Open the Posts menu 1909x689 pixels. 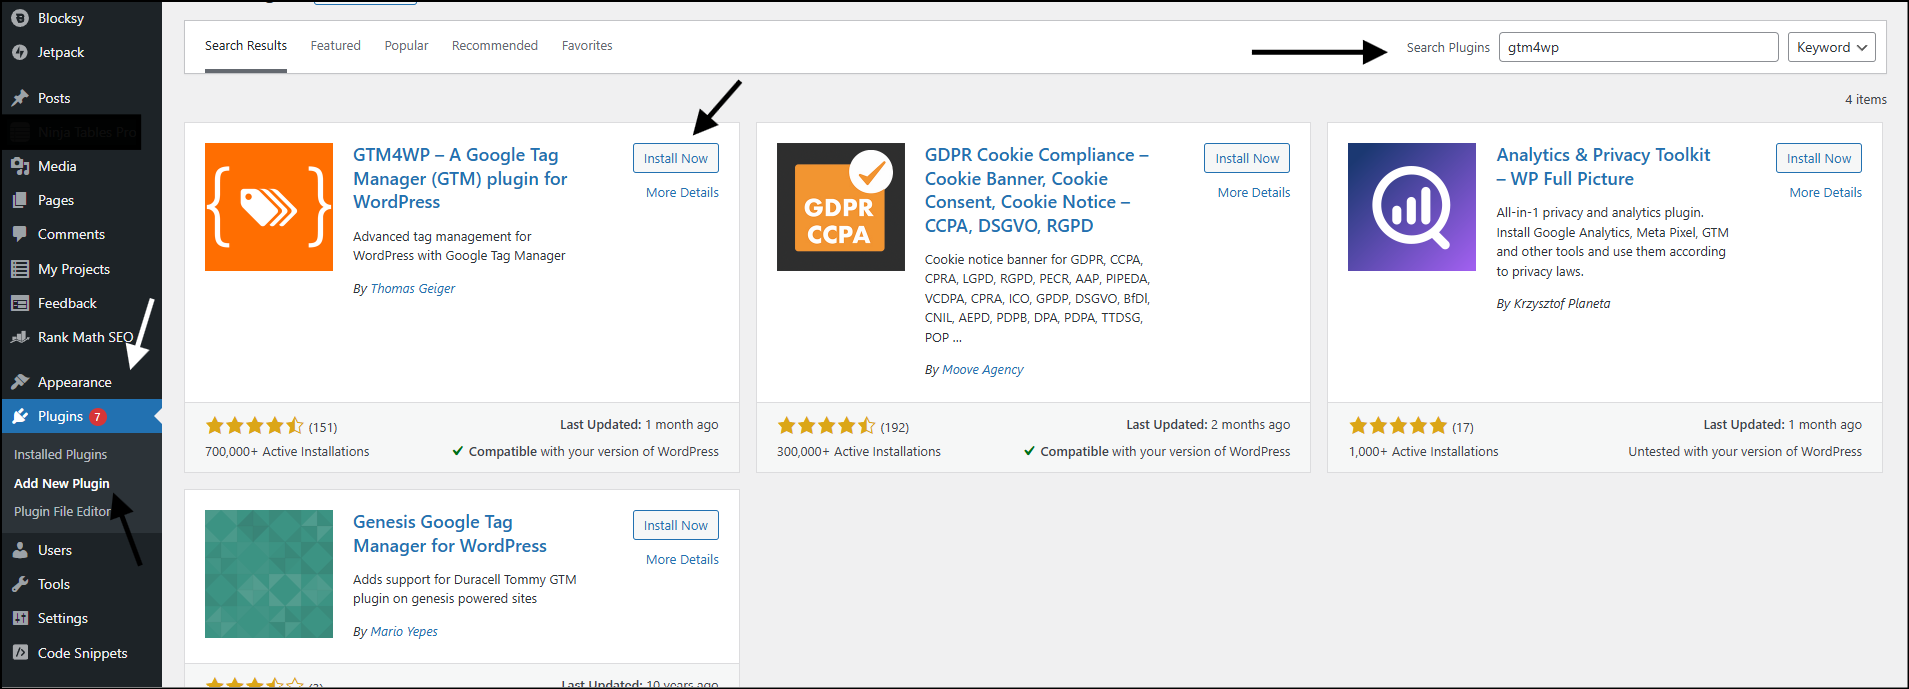pos(81,98)
